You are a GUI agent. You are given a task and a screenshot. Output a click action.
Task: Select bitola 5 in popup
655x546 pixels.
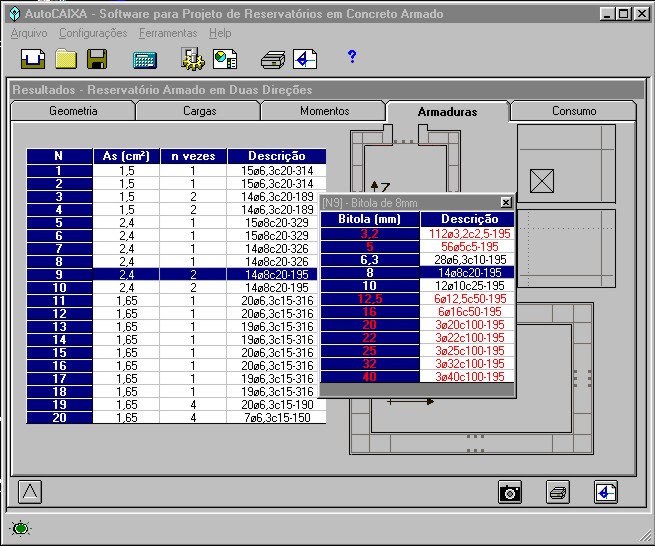coord(370,246)
